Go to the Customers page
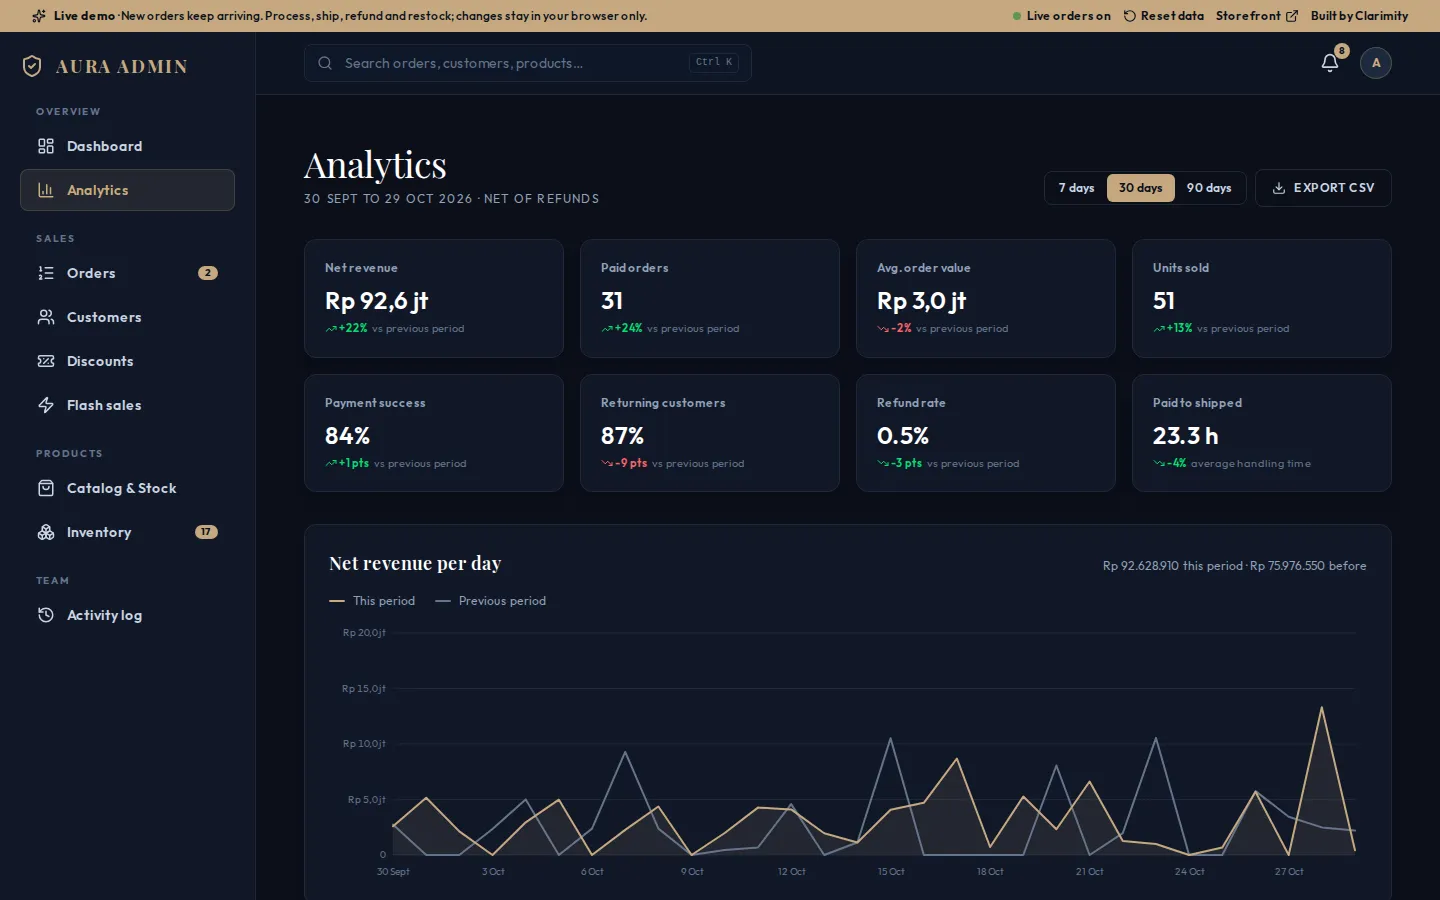Viewport: 1440px width, 900px height. 127,317
